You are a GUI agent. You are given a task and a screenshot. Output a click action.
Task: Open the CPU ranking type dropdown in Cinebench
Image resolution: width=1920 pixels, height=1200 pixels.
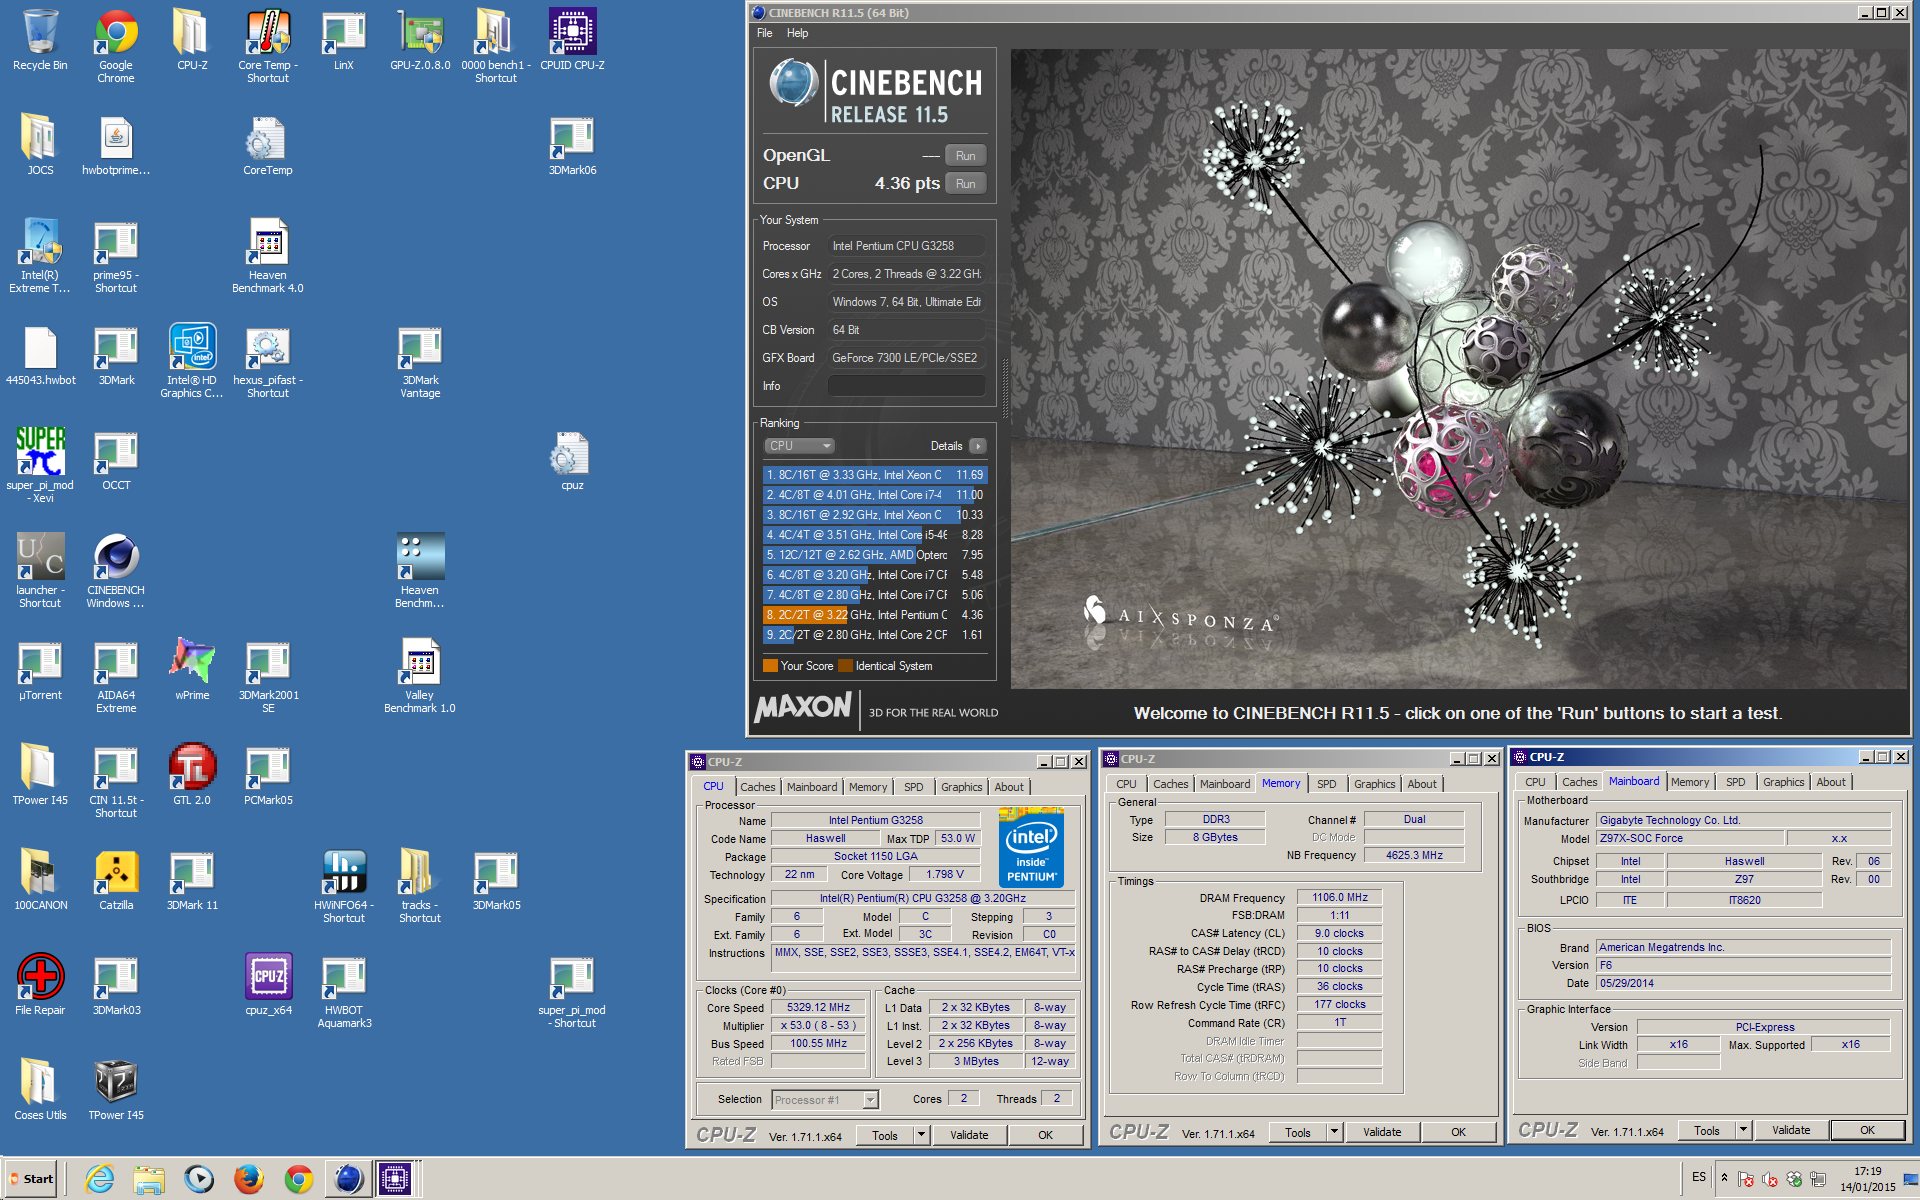(799, 446)
